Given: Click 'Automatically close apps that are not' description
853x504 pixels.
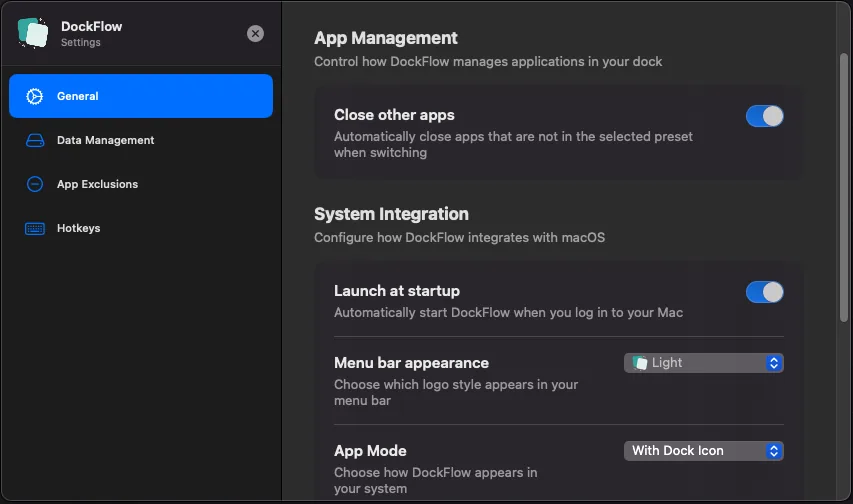Looking at the screenshot, I should tap(513, 144).
